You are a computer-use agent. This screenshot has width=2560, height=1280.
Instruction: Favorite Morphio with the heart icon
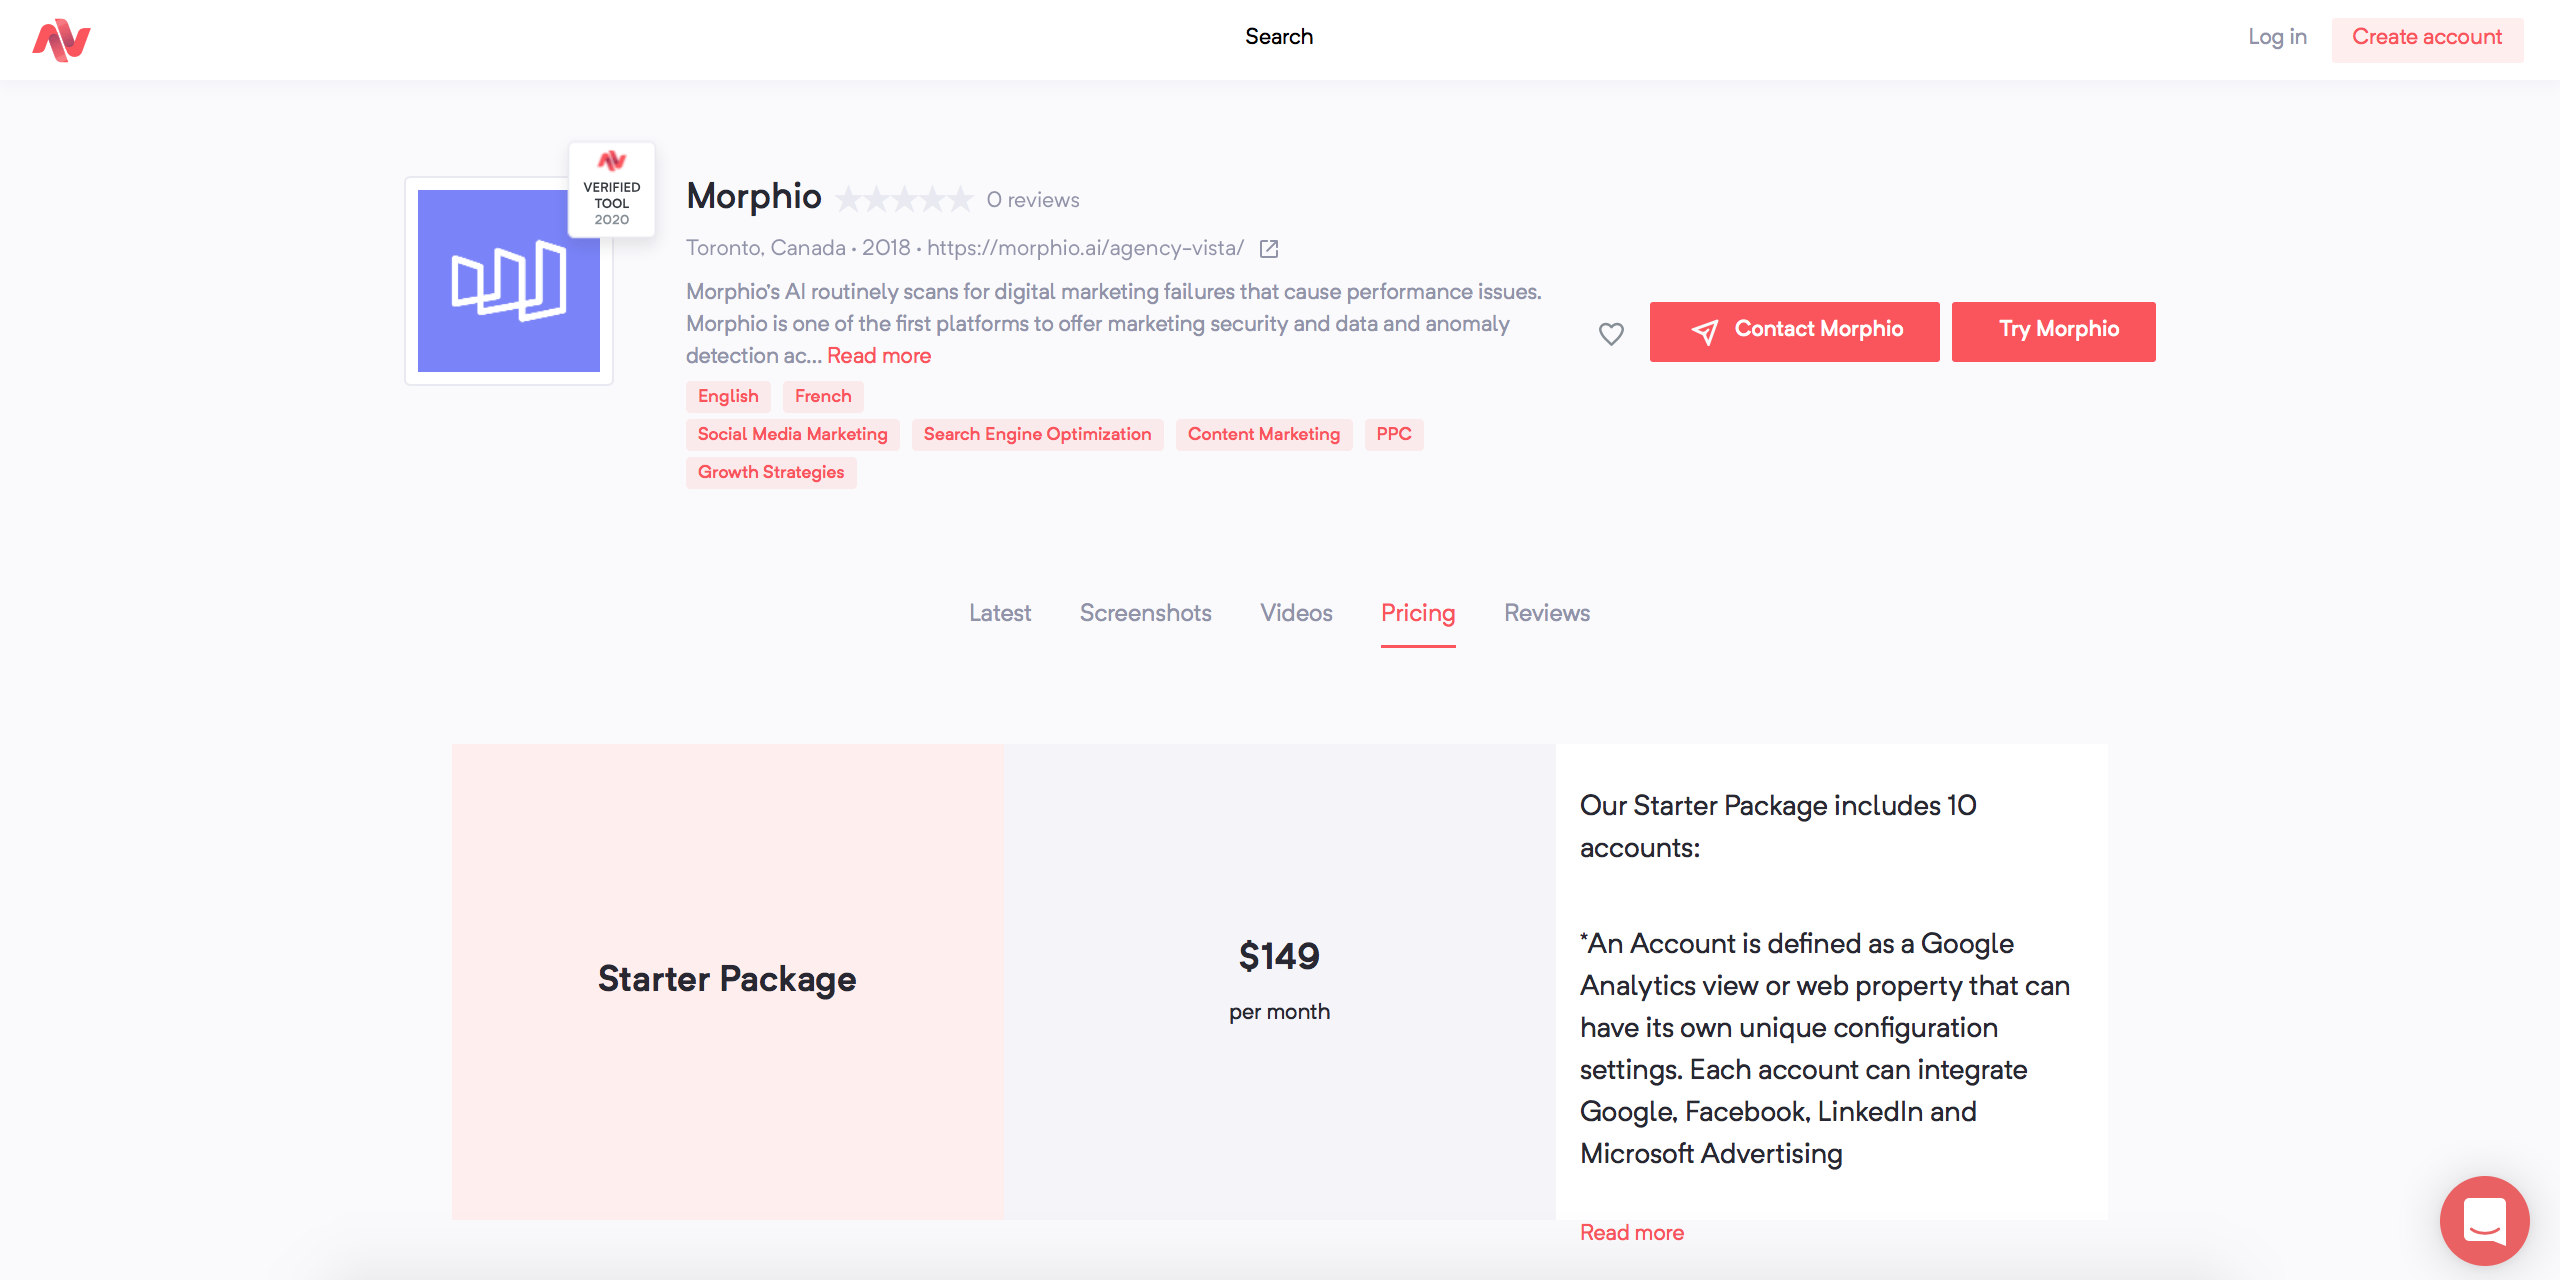tap(1611, 333)
